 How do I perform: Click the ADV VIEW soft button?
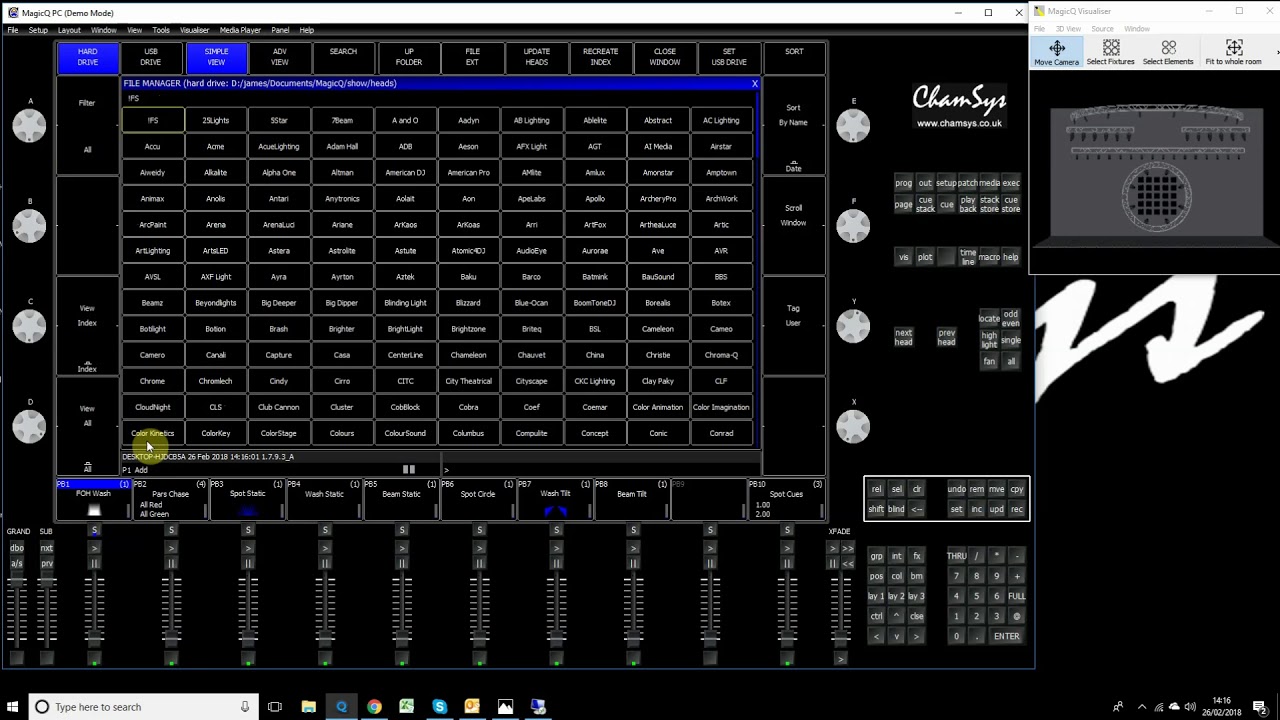[279, 57]
